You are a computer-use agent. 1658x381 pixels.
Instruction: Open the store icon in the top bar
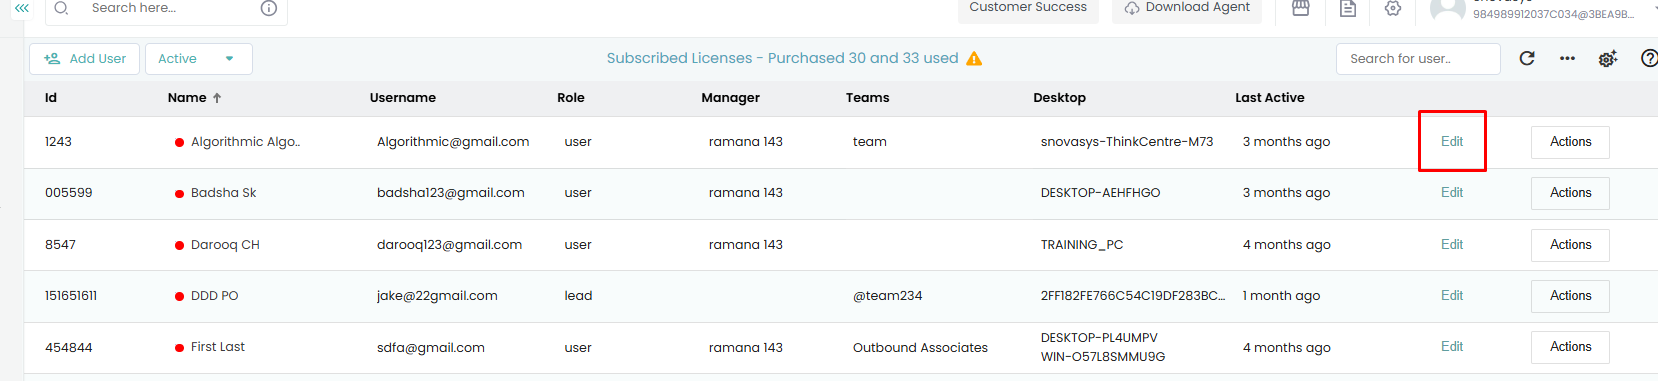tap(1300, 8)
